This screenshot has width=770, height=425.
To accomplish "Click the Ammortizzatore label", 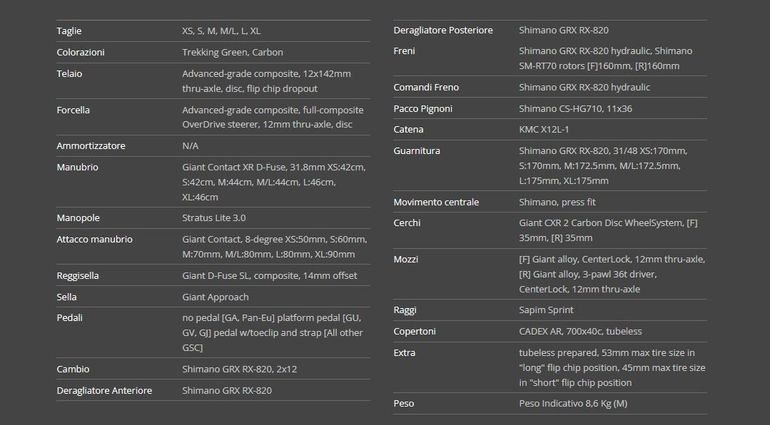I will point(90,146).
